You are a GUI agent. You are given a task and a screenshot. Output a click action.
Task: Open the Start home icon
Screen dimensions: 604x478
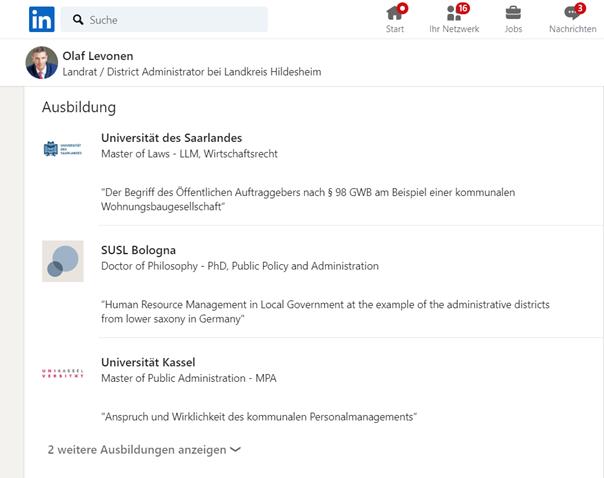tap(396, 13)
